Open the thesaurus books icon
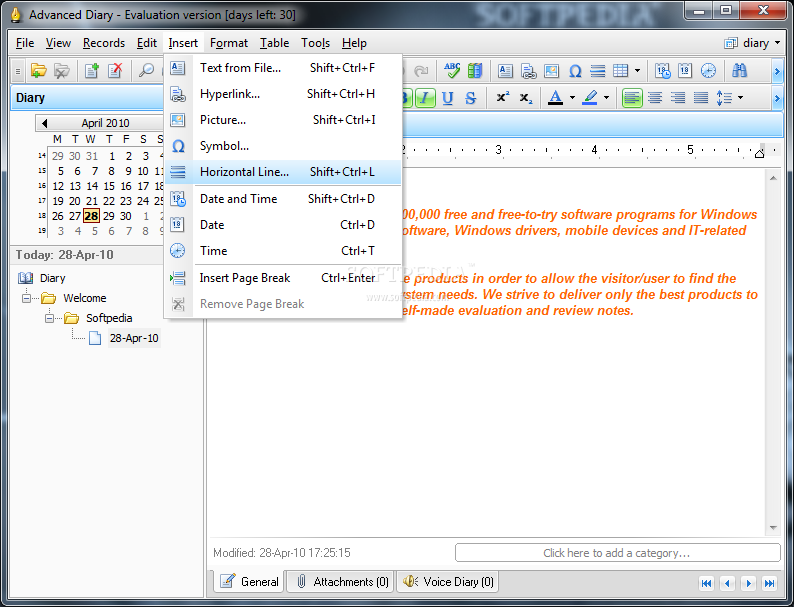Image resolution: width=794 pixels, height=607 pixels. (x=475, y=71)
